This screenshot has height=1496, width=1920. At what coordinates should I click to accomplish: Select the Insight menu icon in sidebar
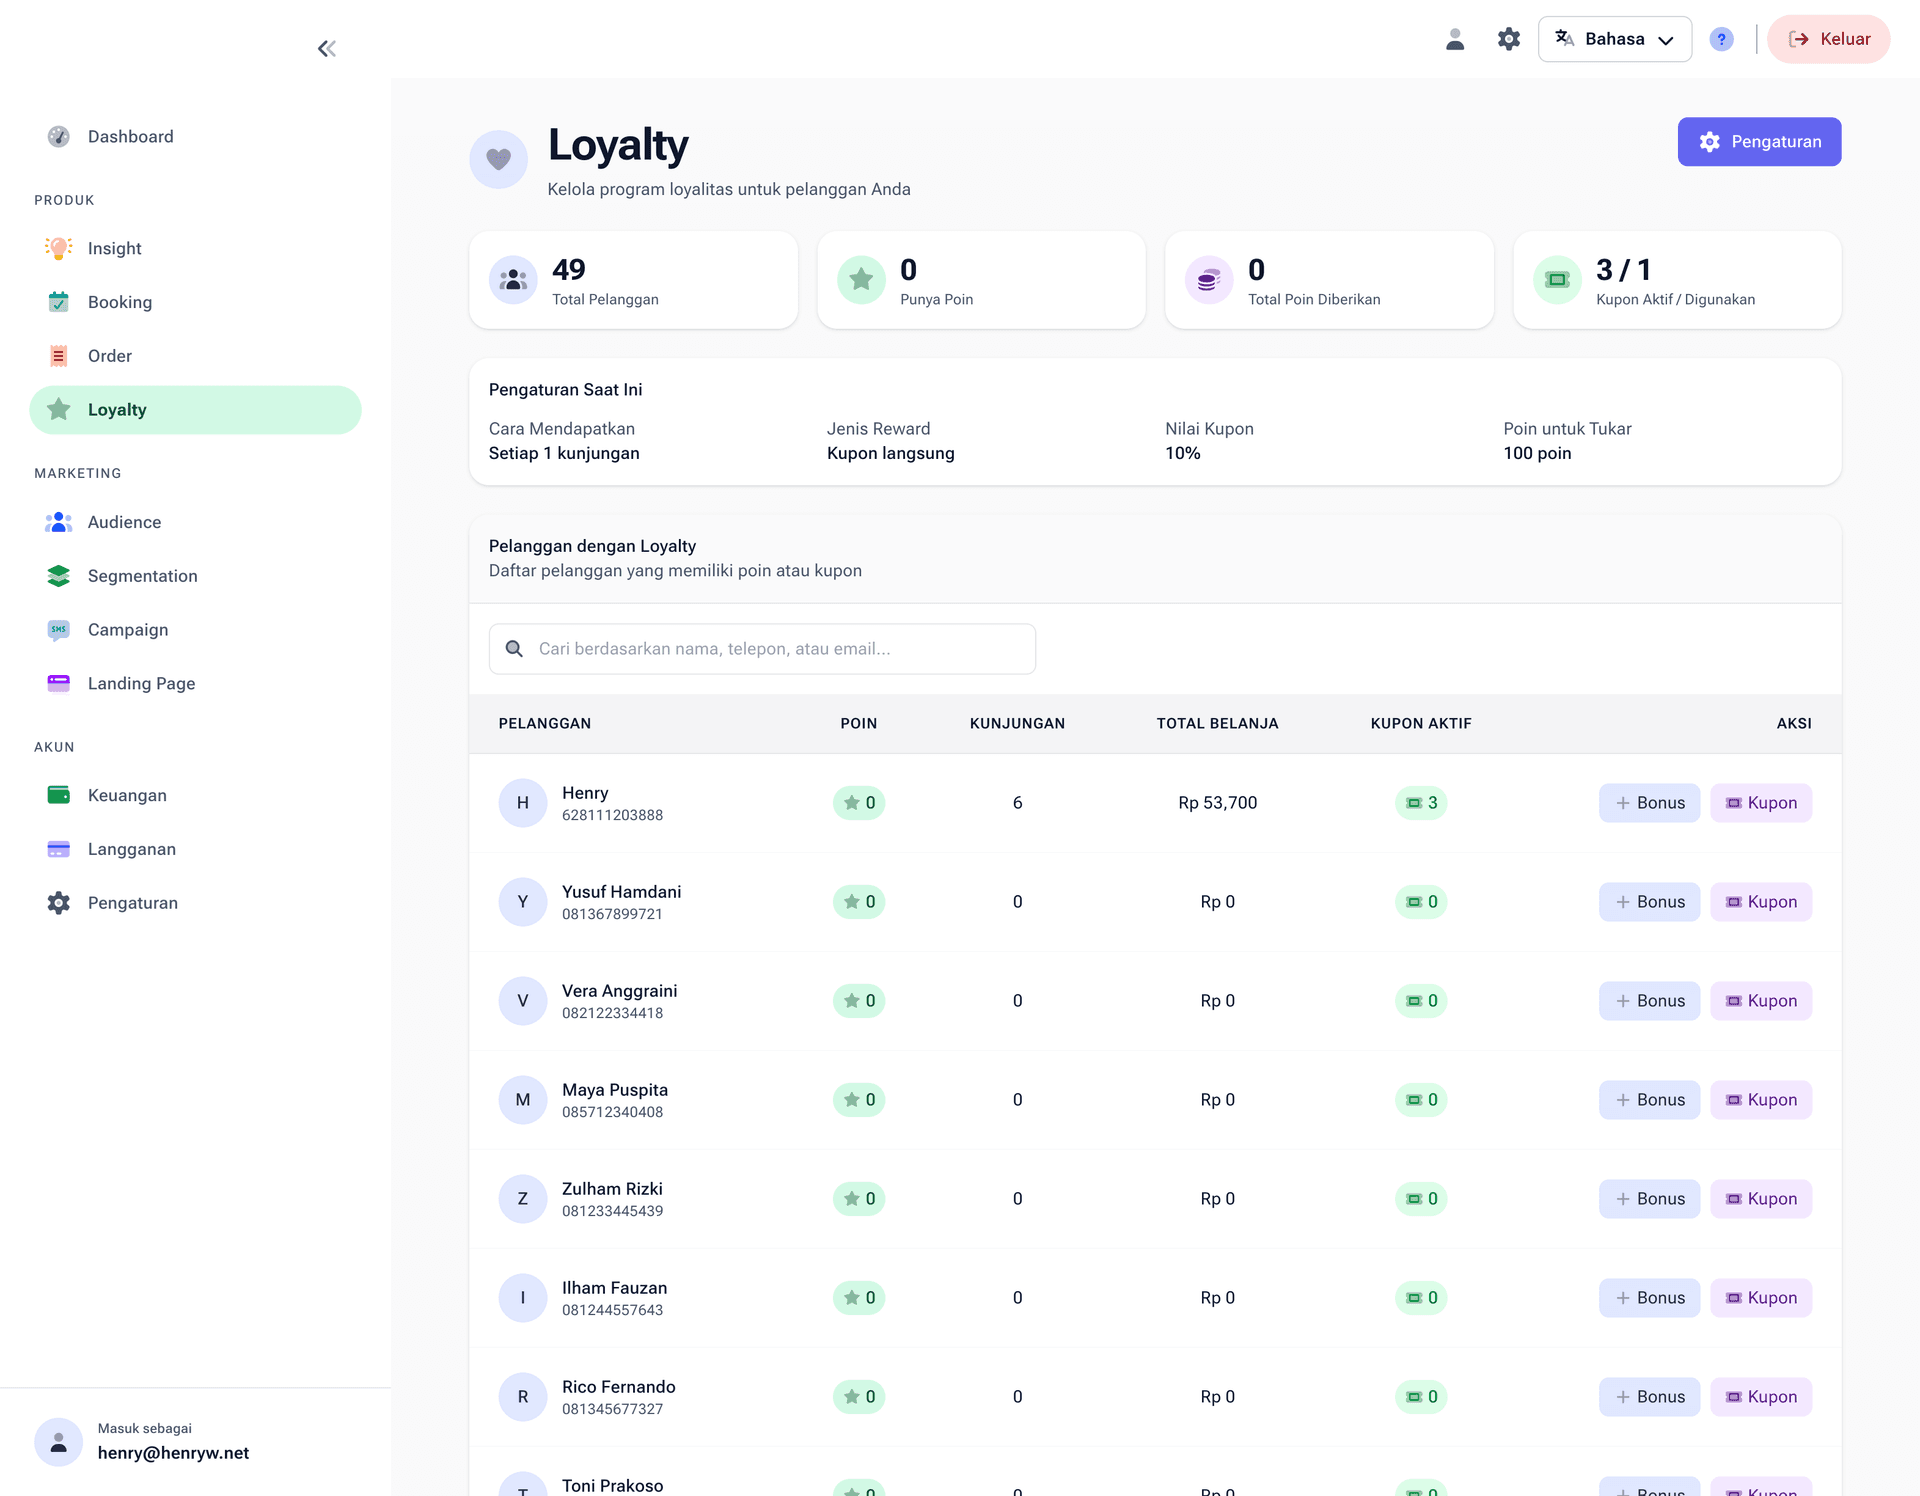coord(58,248)
